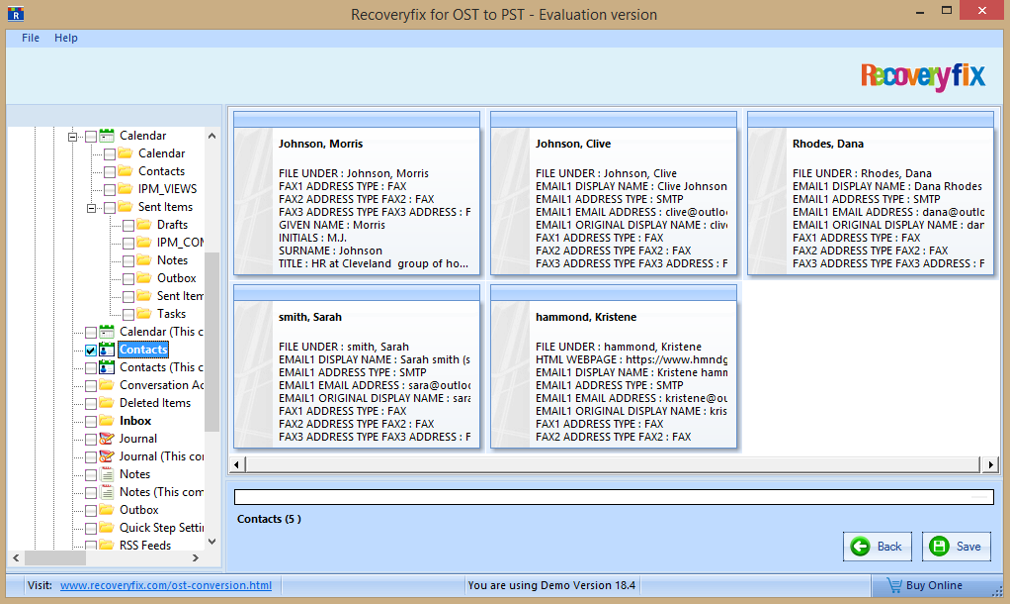1010x604 pixels.
Task: Uncheck the selected Contacts folder checkbox
Action: coord(91,350)
